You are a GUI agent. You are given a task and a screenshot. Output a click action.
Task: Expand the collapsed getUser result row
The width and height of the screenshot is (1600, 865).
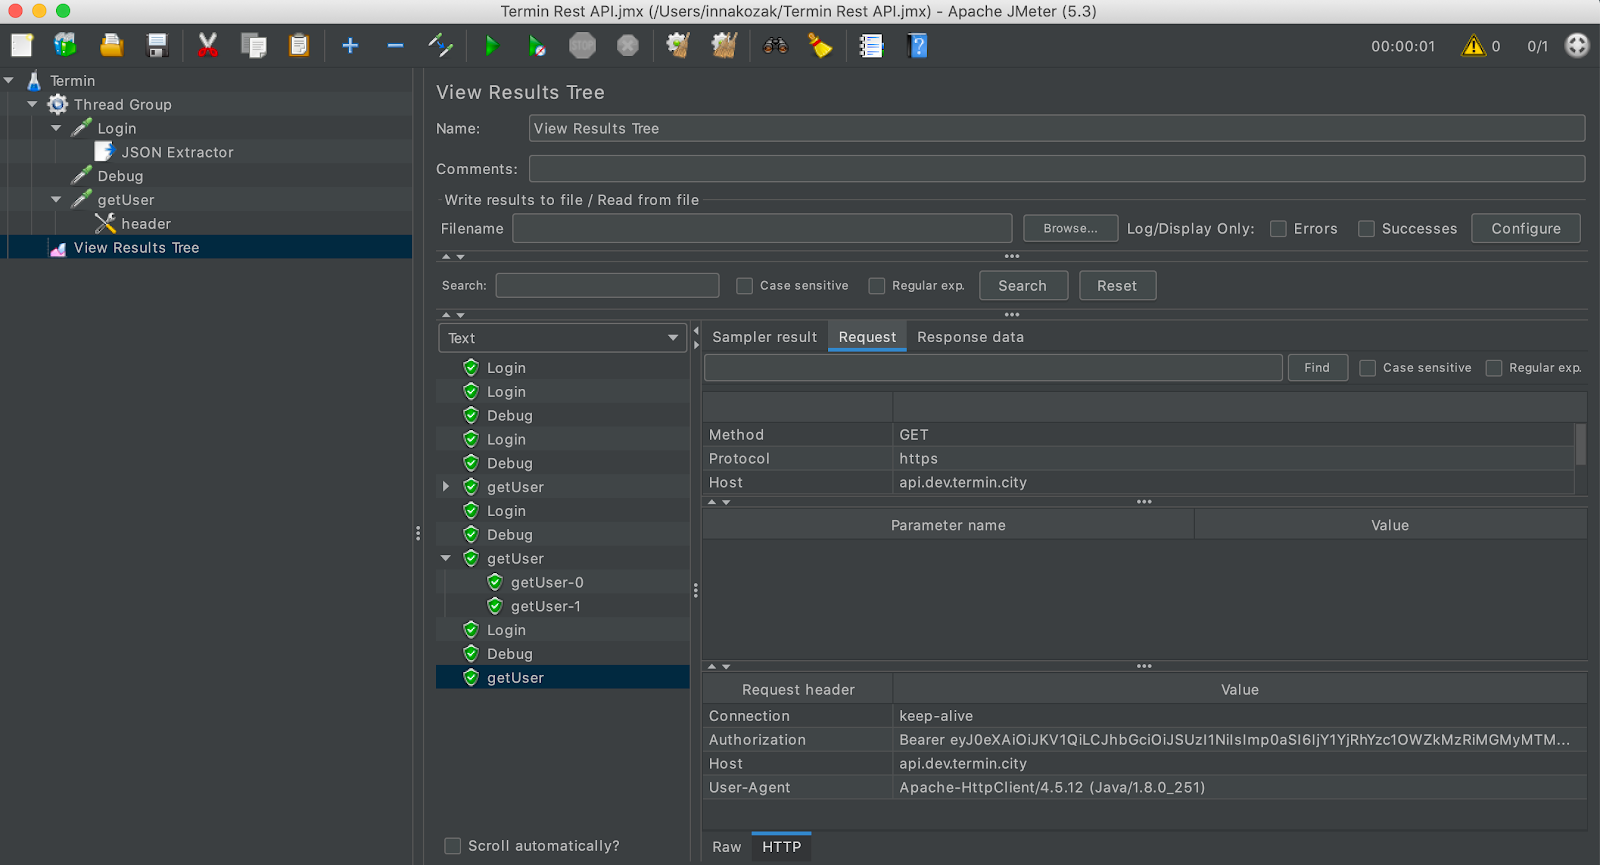446,487
